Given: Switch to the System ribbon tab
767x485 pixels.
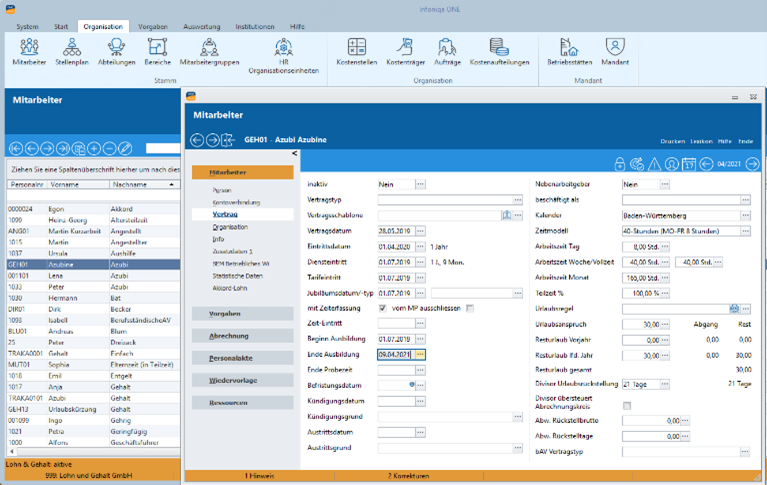Looking at the screenshot, I should (x=27, y=26).
